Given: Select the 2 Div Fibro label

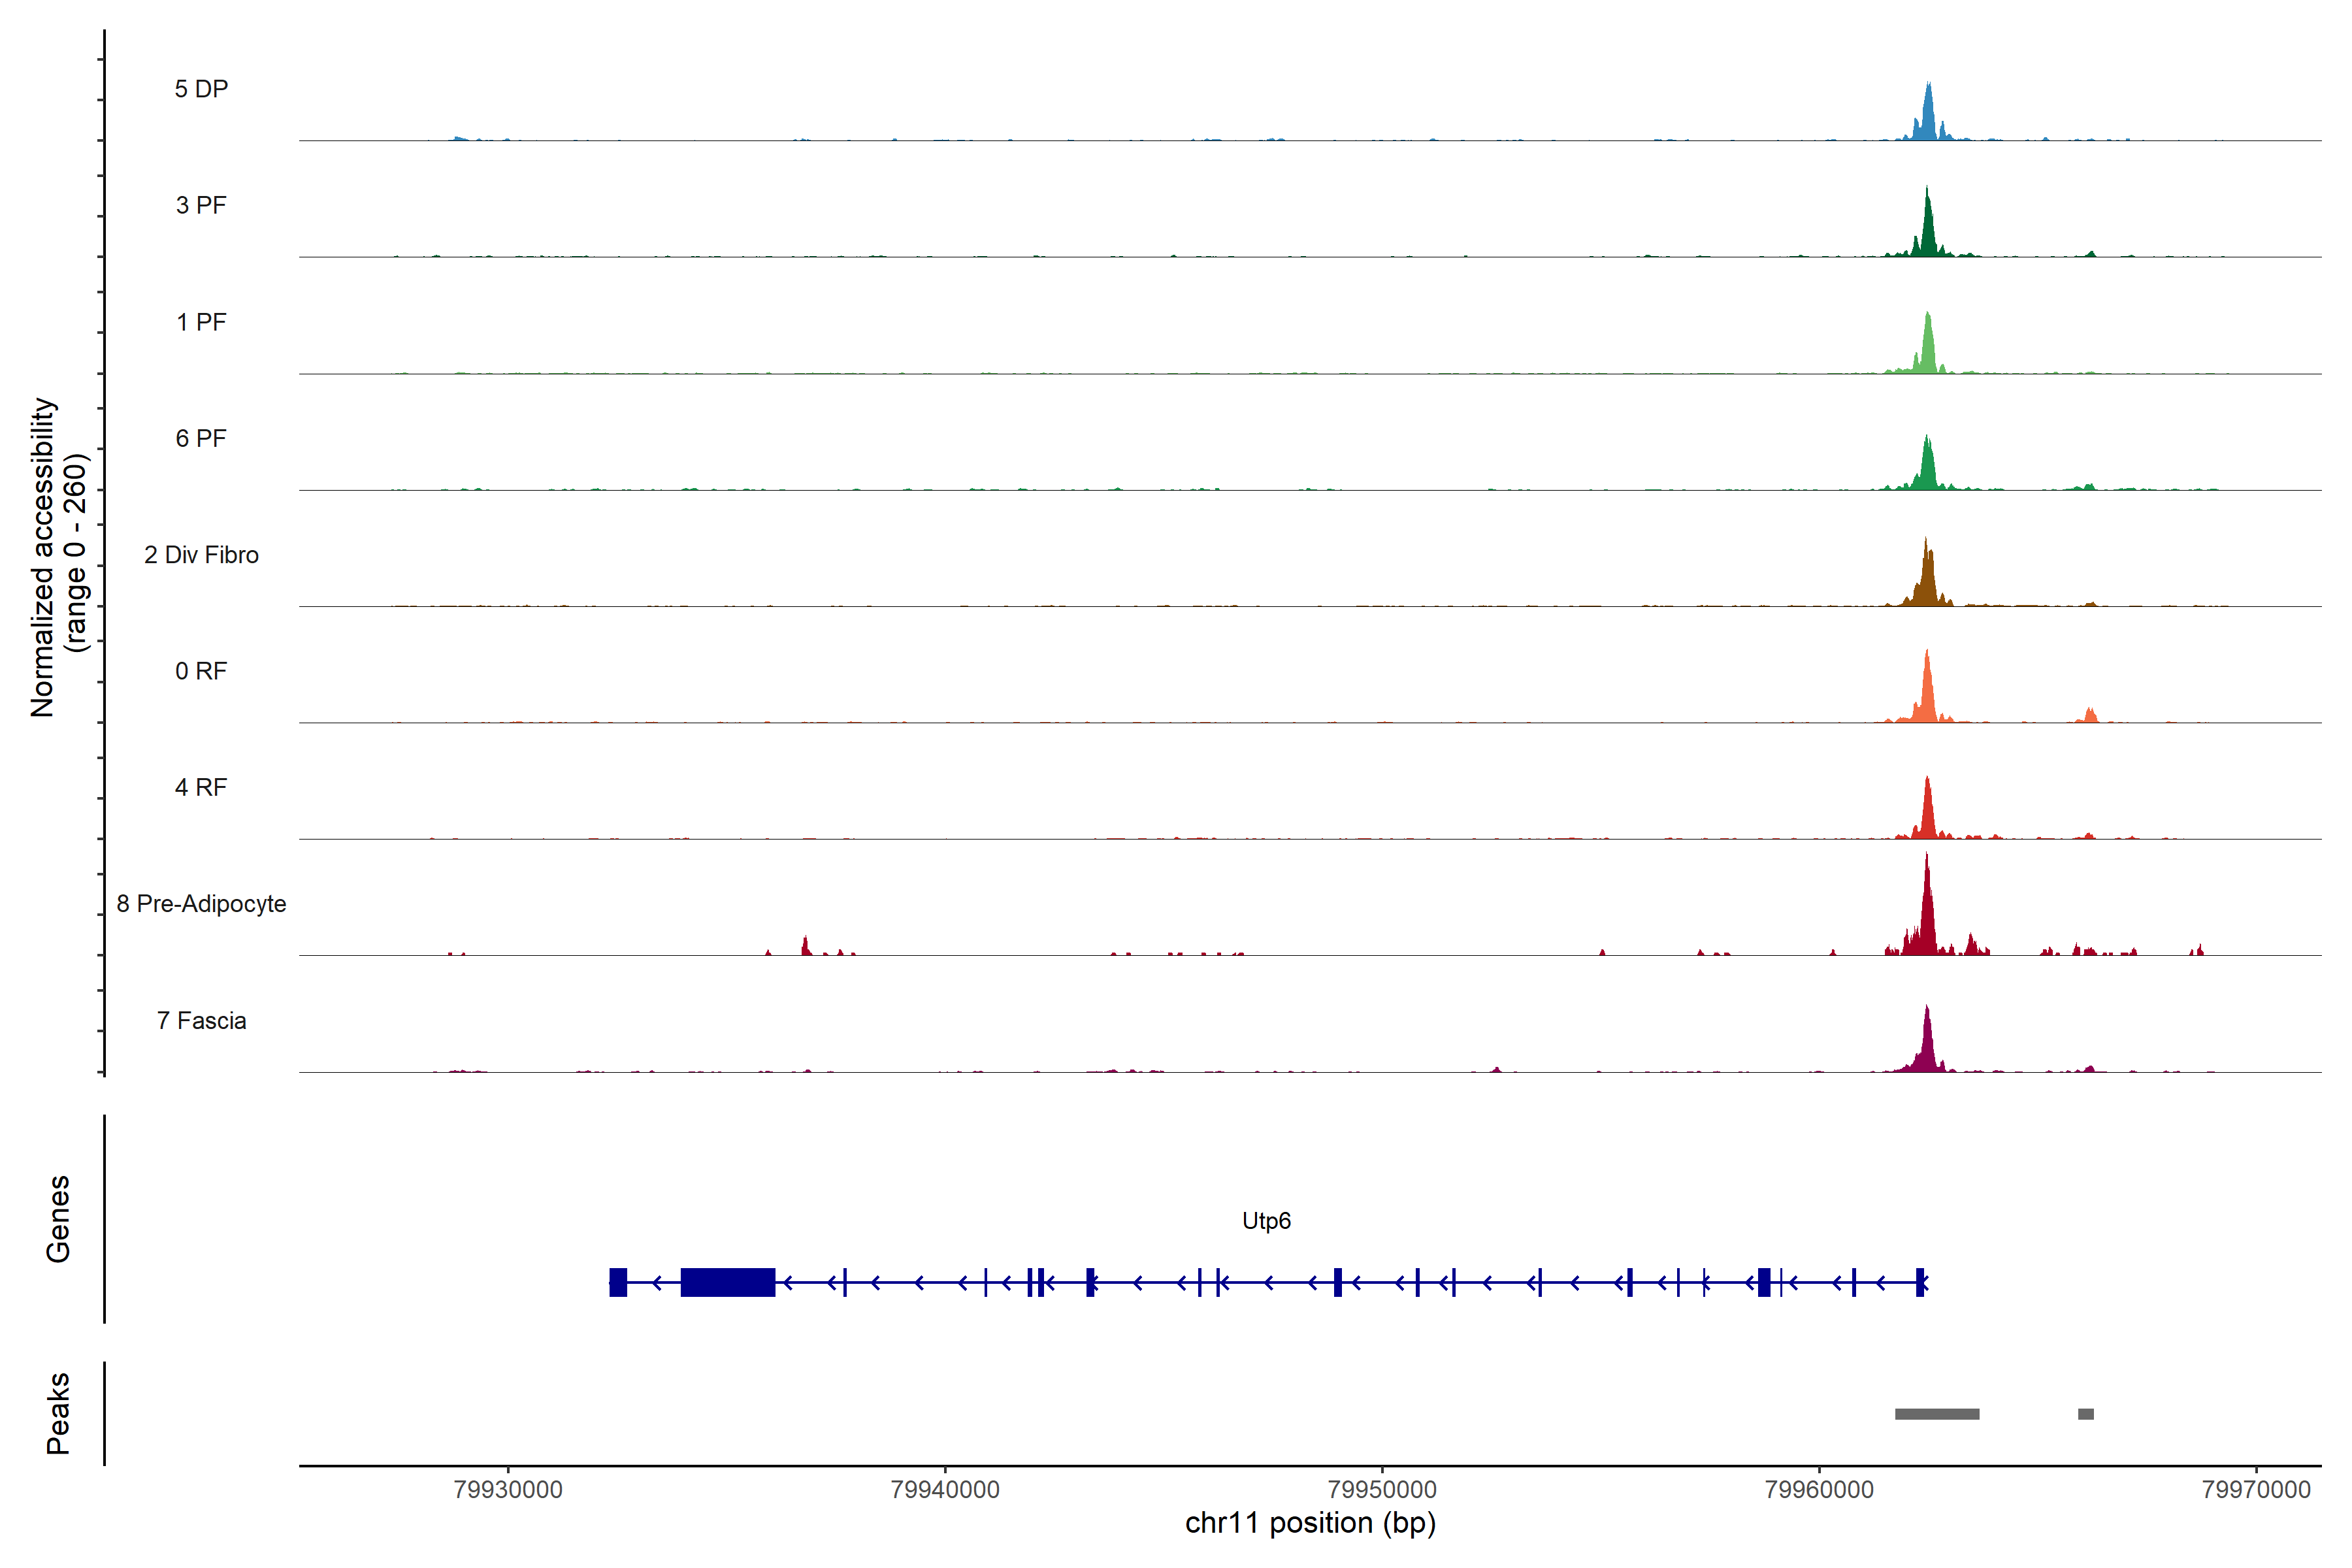Looking at the screenshot, I should tap(201, 555).
